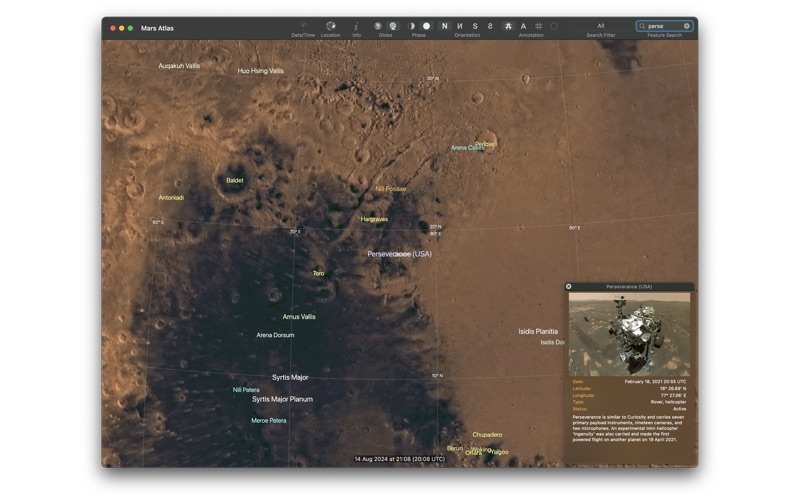Toggle the text label annotation A icon

(x=523, y=26)
